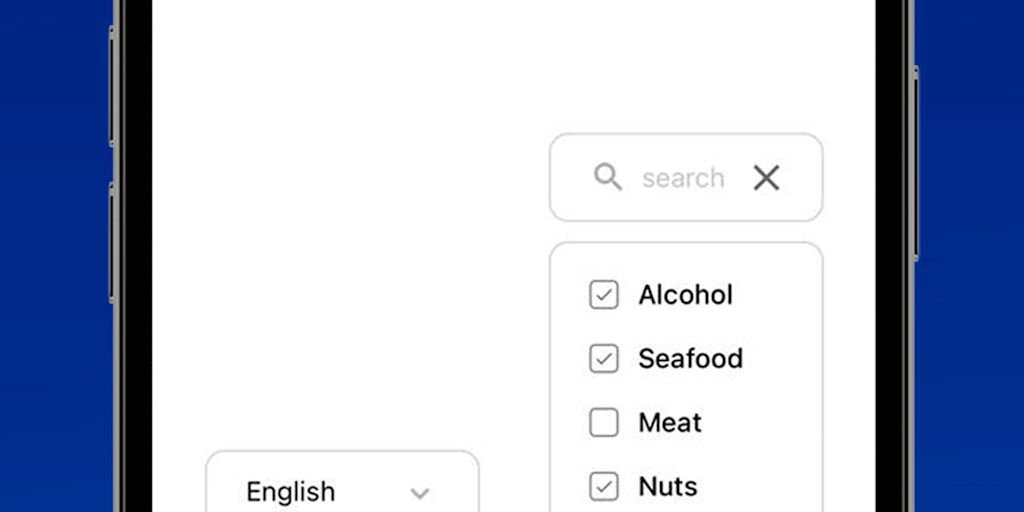Screen dimensions: 1024x512
Task: Click the Alcohol text label
Action: [685, 295]
